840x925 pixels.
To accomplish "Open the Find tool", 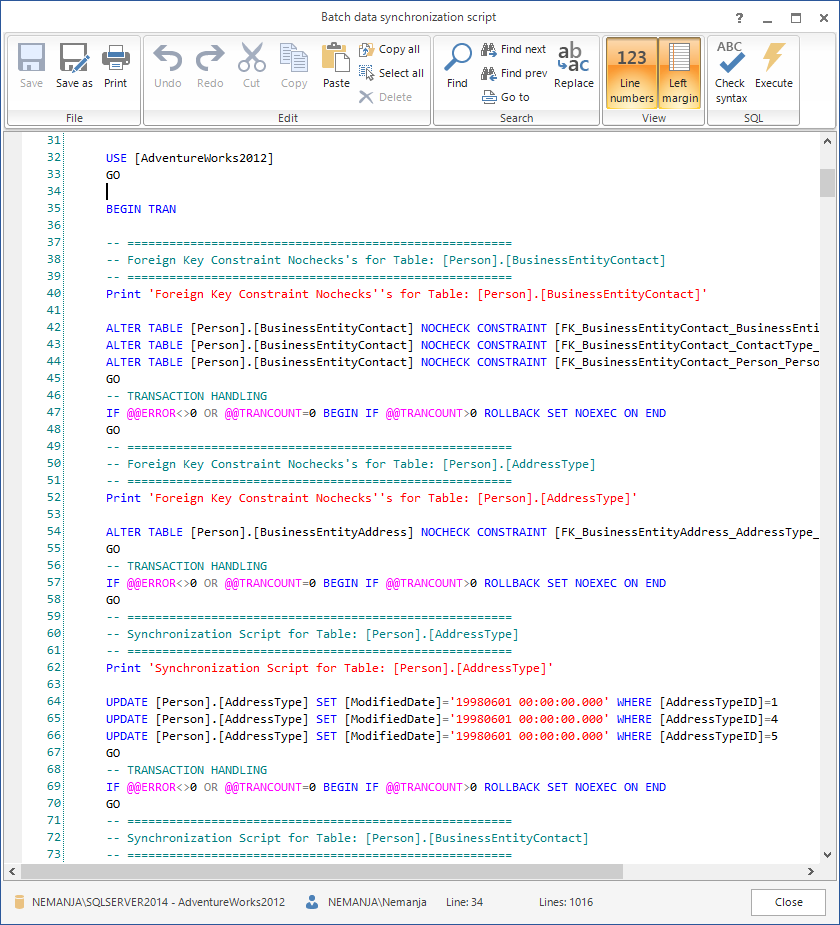I will [457, 65].
